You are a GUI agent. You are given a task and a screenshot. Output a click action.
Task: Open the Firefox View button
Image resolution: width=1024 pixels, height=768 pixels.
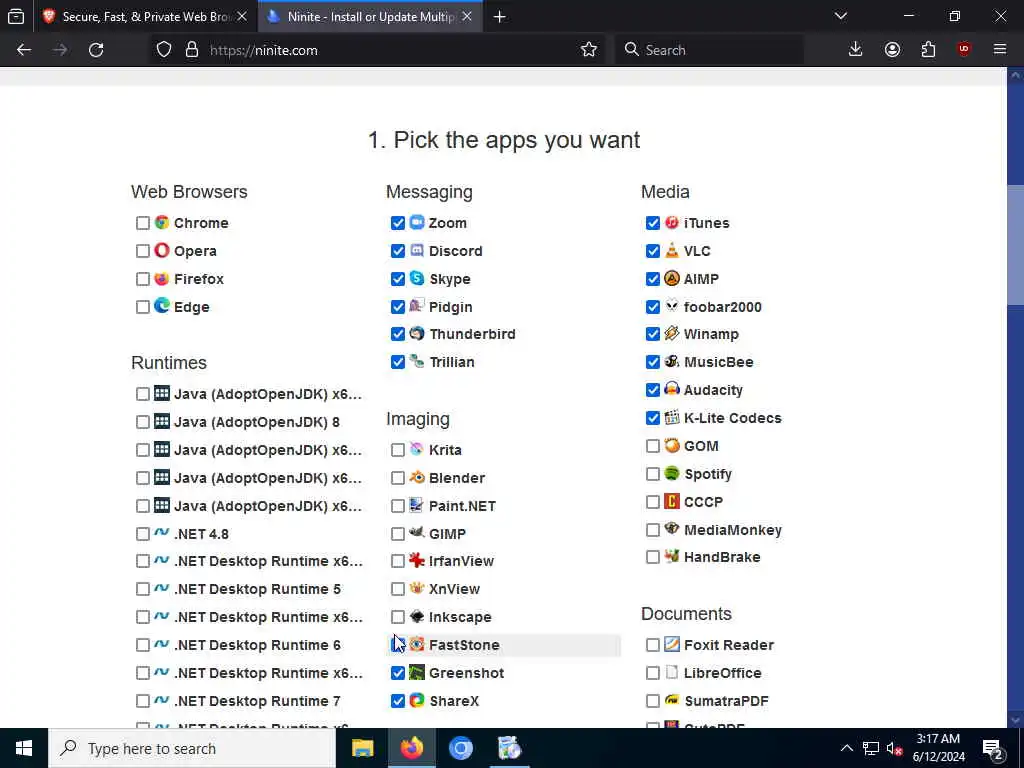click(x=16, y=16)
